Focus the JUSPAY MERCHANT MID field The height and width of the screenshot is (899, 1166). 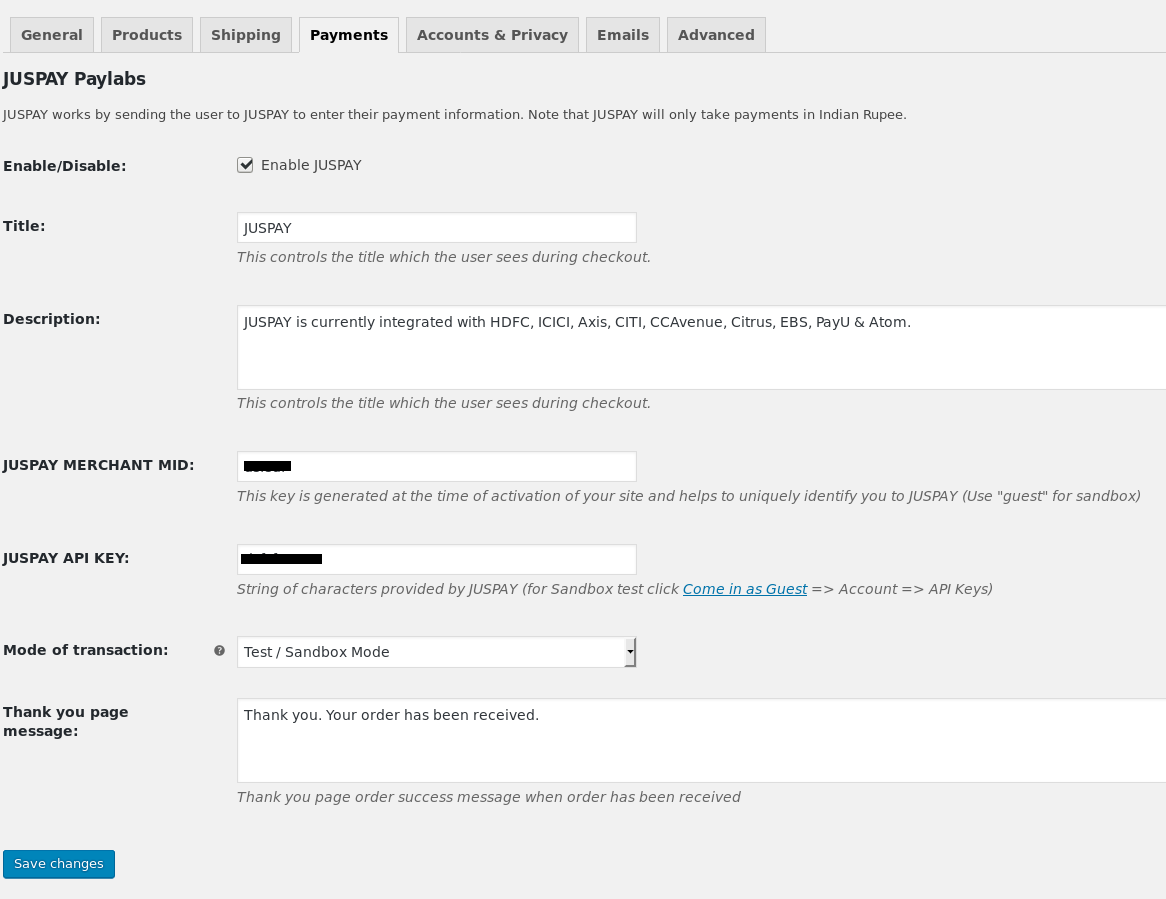437,466
